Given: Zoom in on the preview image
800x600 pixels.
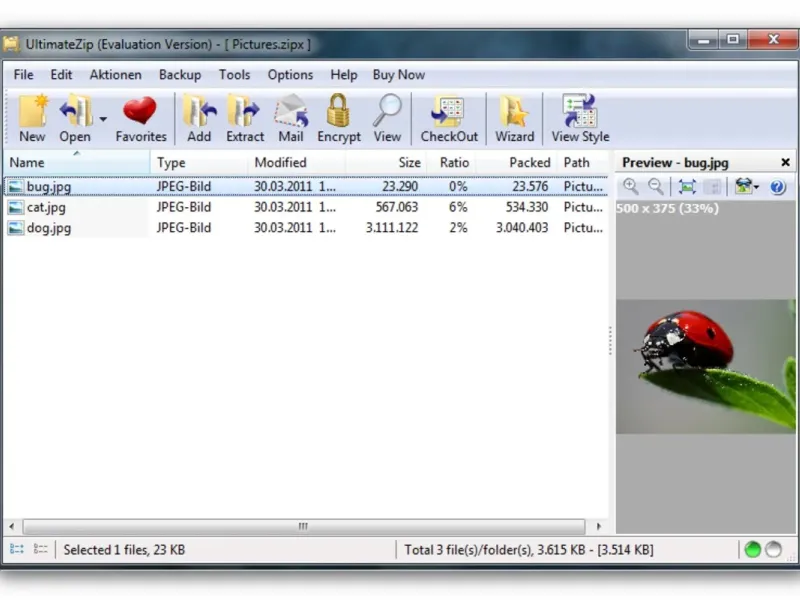Looking at the screenshot, I should coord(631,187).
